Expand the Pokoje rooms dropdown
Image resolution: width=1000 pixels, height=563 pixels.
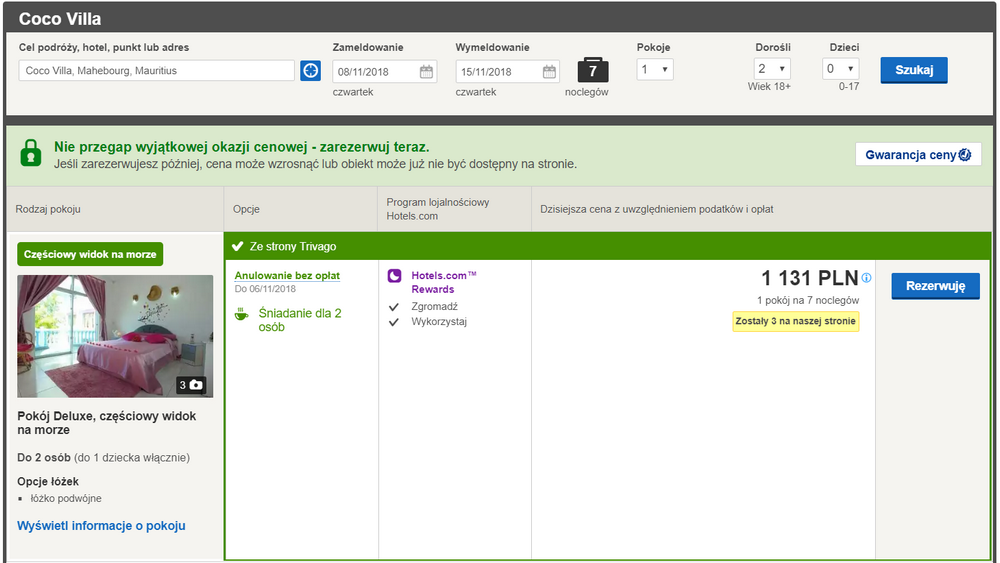point(656,69)
